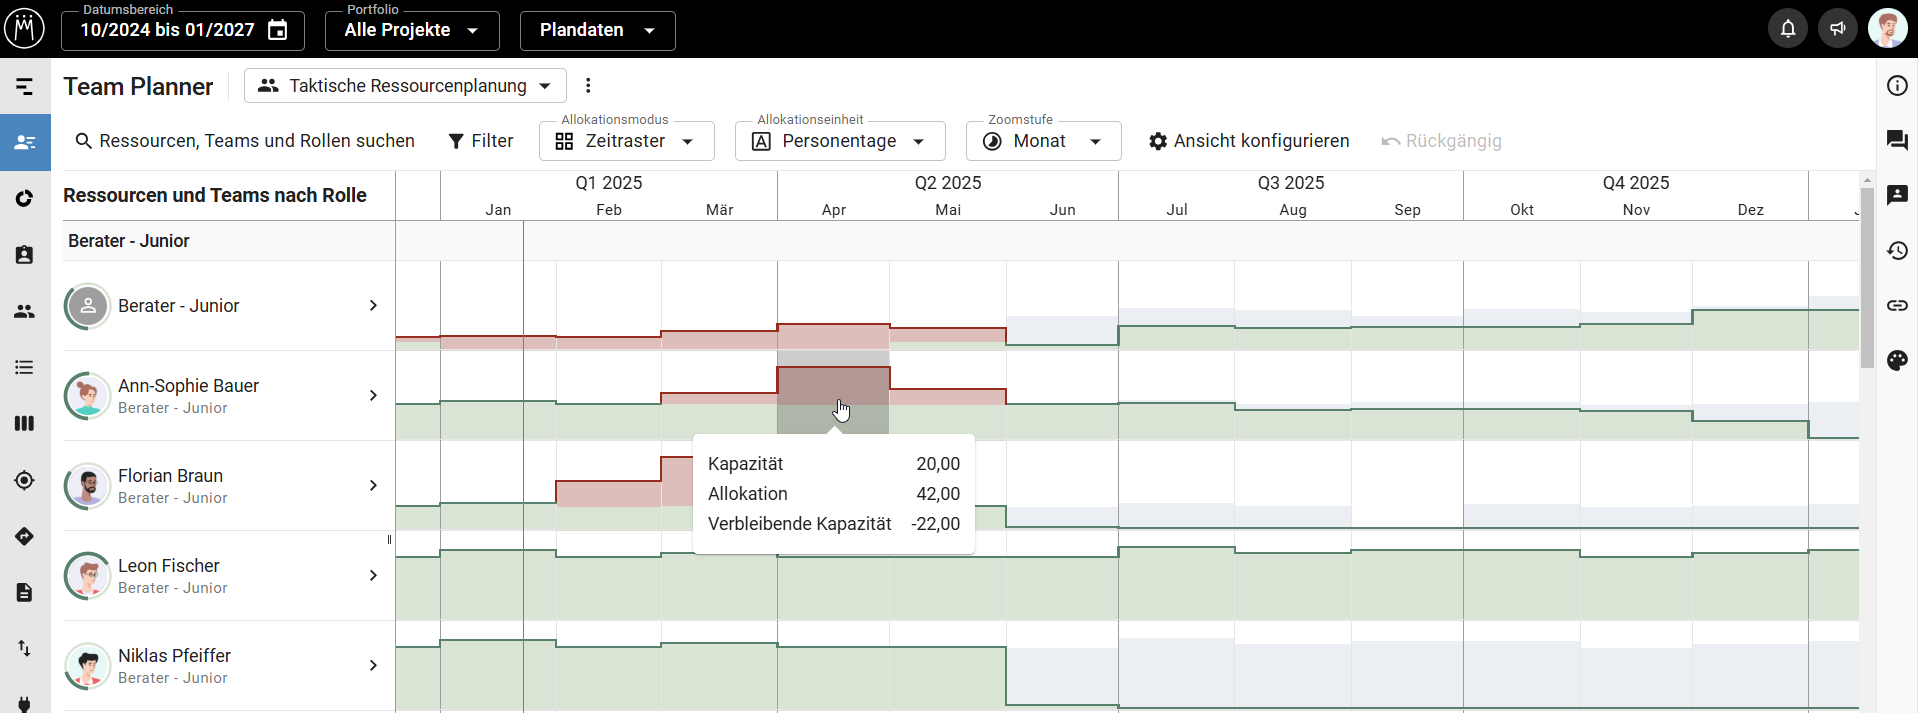
Task: Click the Nov month header
Action: 1636,209
